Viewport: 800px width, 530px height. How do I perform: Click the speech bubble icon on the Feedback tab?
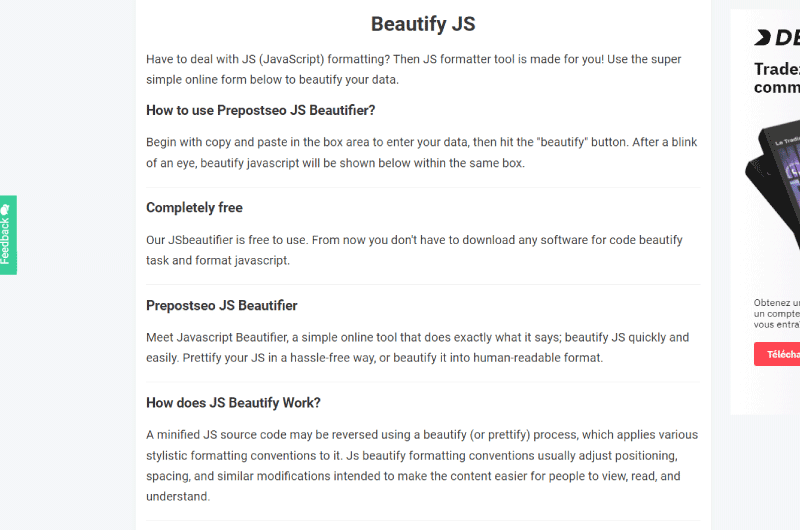coord(5,210)
